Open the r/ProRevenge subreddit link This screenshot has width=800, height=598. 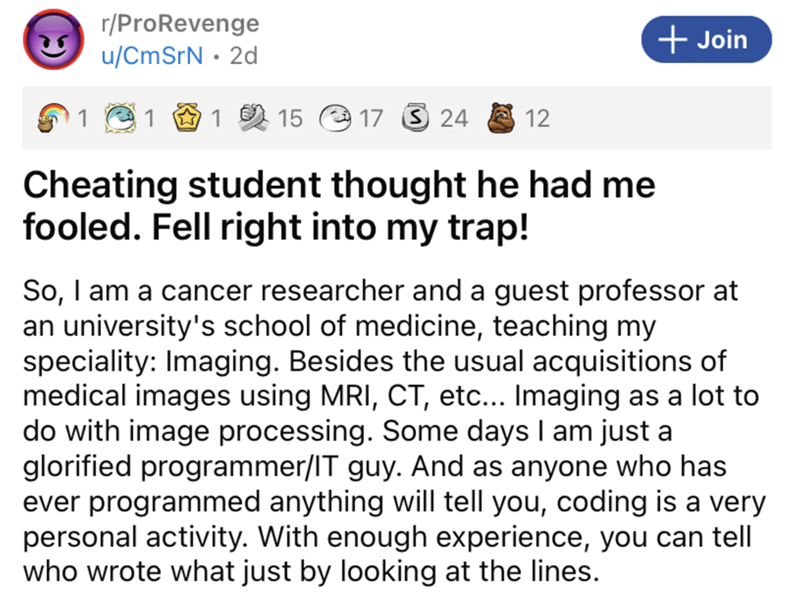pyautogui.click(x=180, y=23)
